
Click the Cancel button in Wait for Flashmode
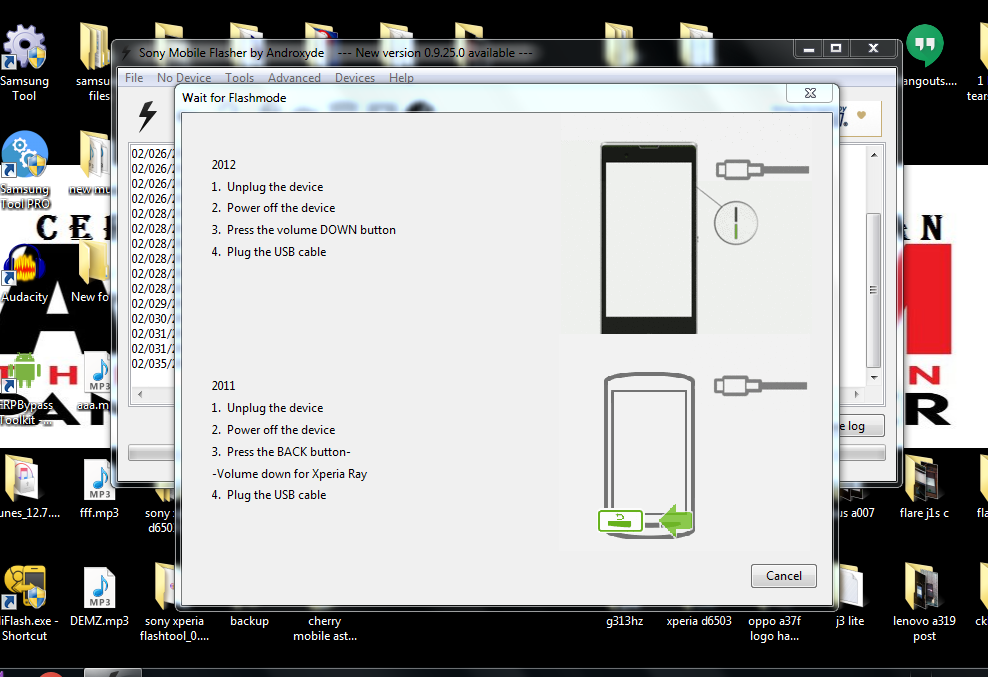pos(783,576)
